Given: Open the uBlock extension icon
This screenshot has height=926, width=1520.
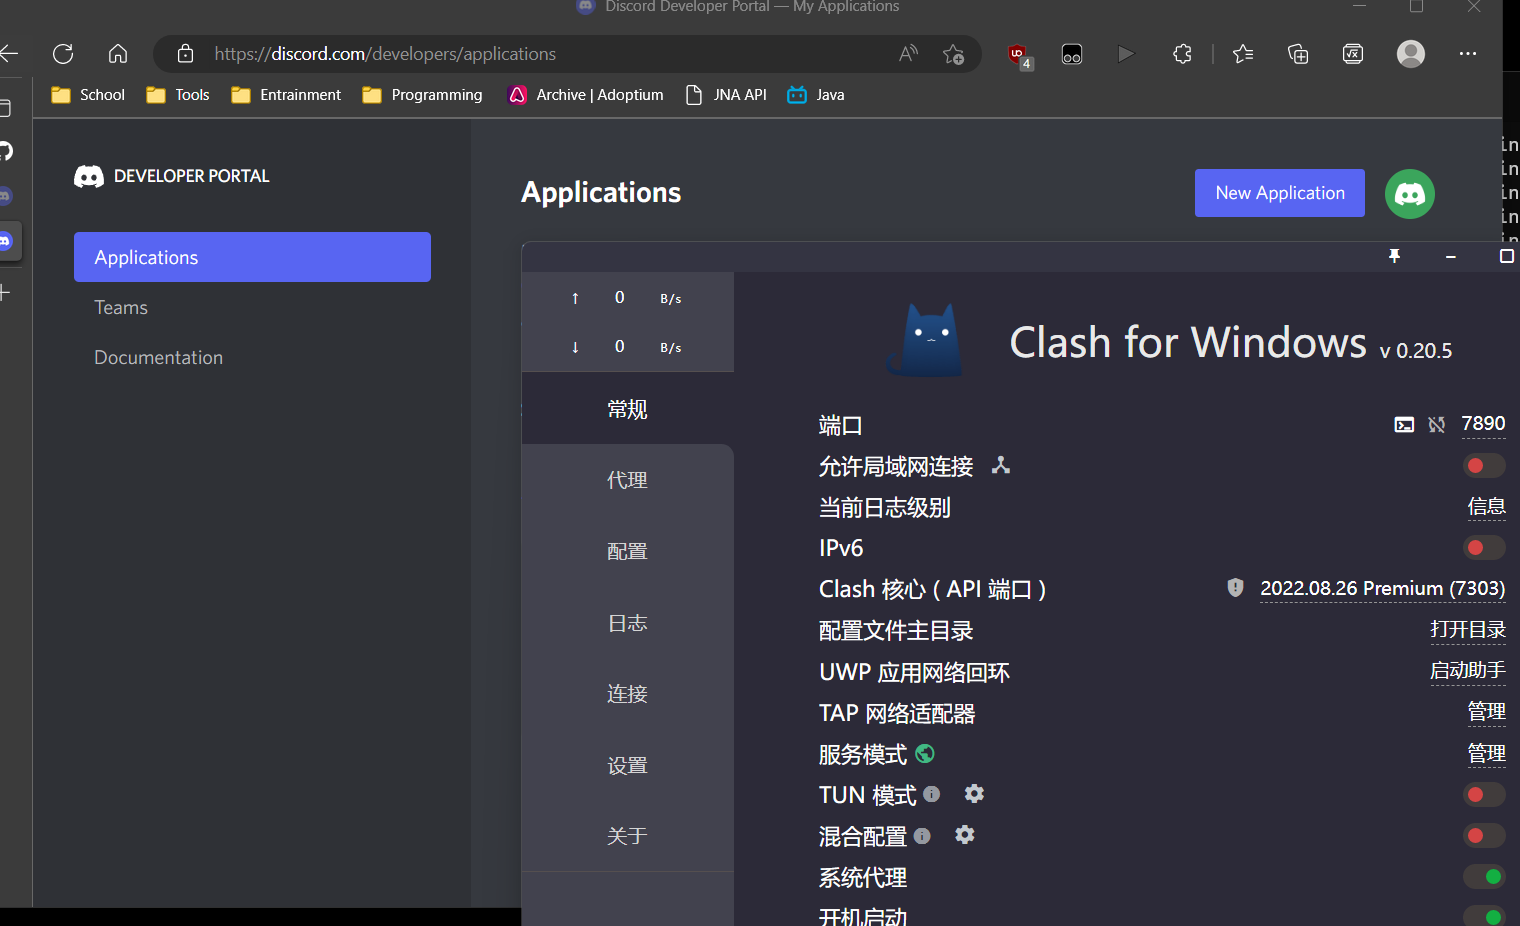Looking at the screenshot, I should coord(1019,55).
